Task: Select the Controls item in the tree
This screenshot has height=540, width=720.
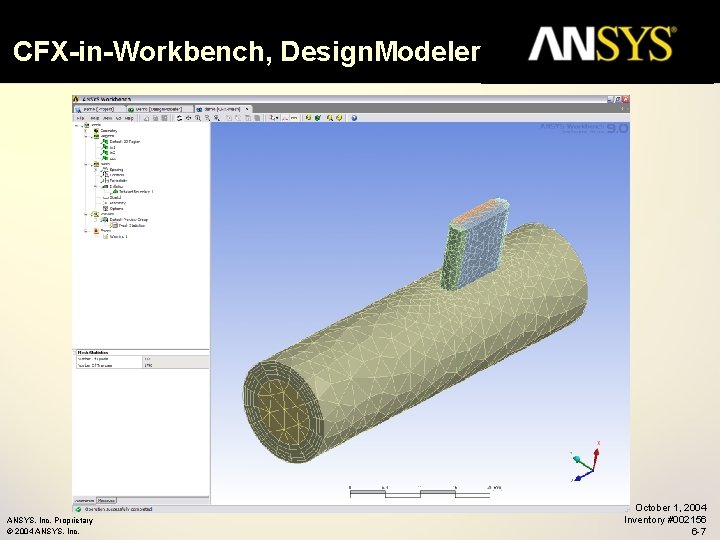Action: [x=117, y=175]
